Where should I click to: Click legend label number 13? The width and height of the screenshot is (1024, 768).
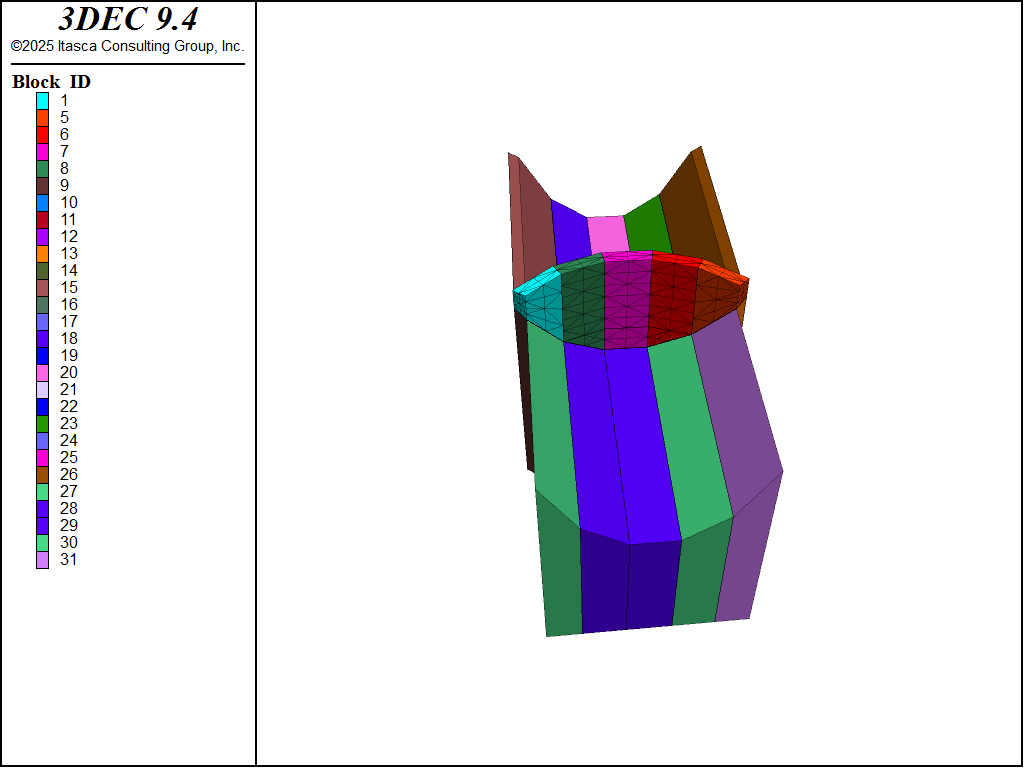pos(69,253)
